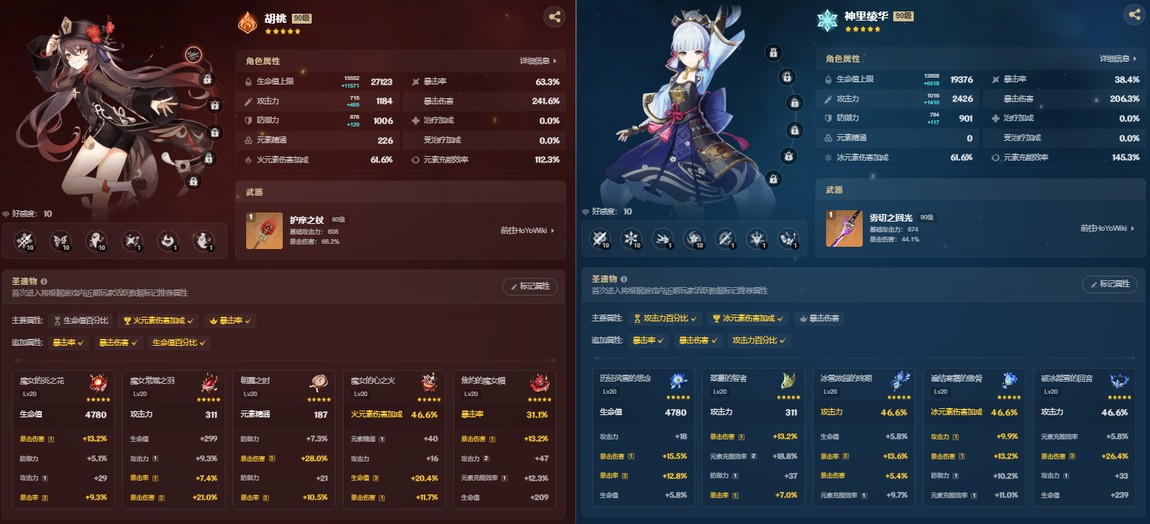This screenshot has height=524, width=1150.
Task: Click the 标记属性 button on Ayaka's panel
Action: (x=1110, y=284)
